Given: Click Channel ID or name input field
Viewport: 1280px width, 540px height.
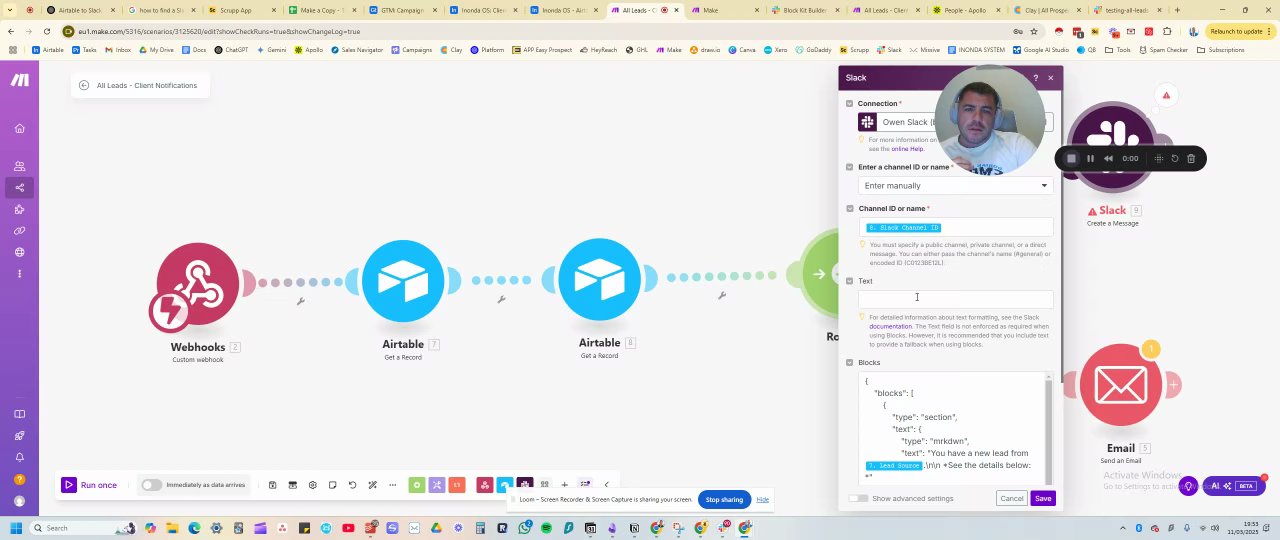Looking at the screenshot, I should pyautogui.click(x=955, y=227).
